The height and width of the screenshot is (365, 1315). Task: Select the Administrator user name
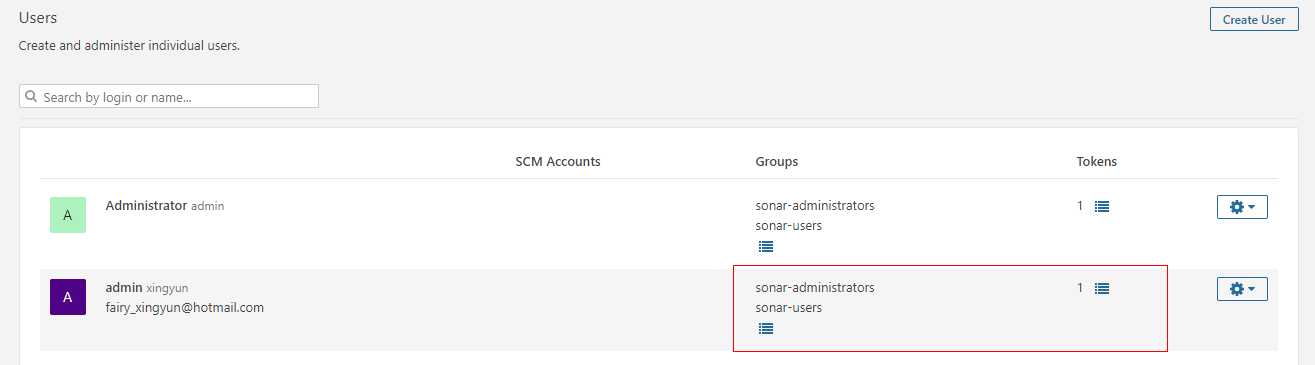(x=146, y=205)
